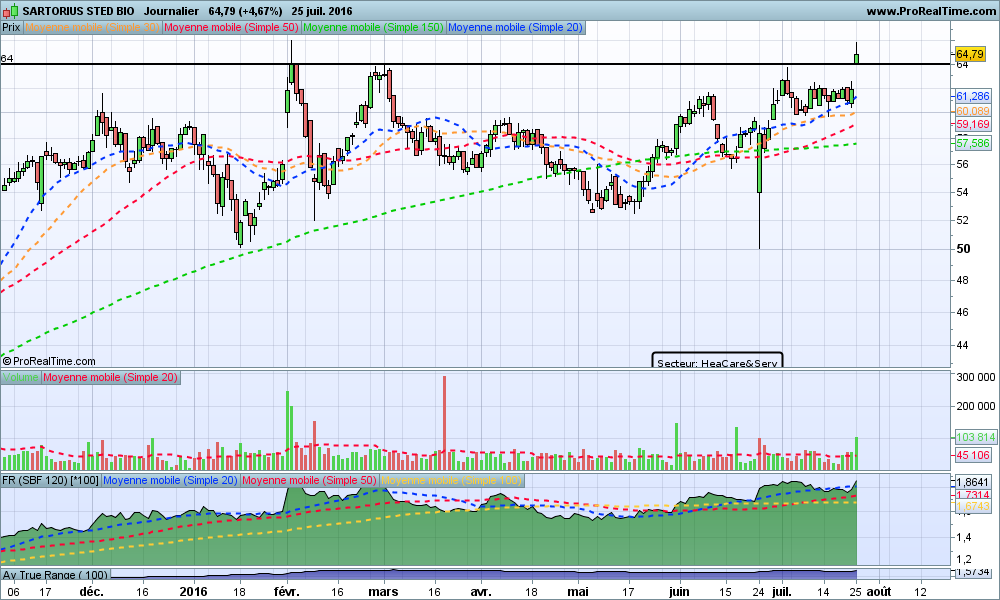Click the 25 juil. 2016 date text
The image size is (1000, 600).
[321, 11]
